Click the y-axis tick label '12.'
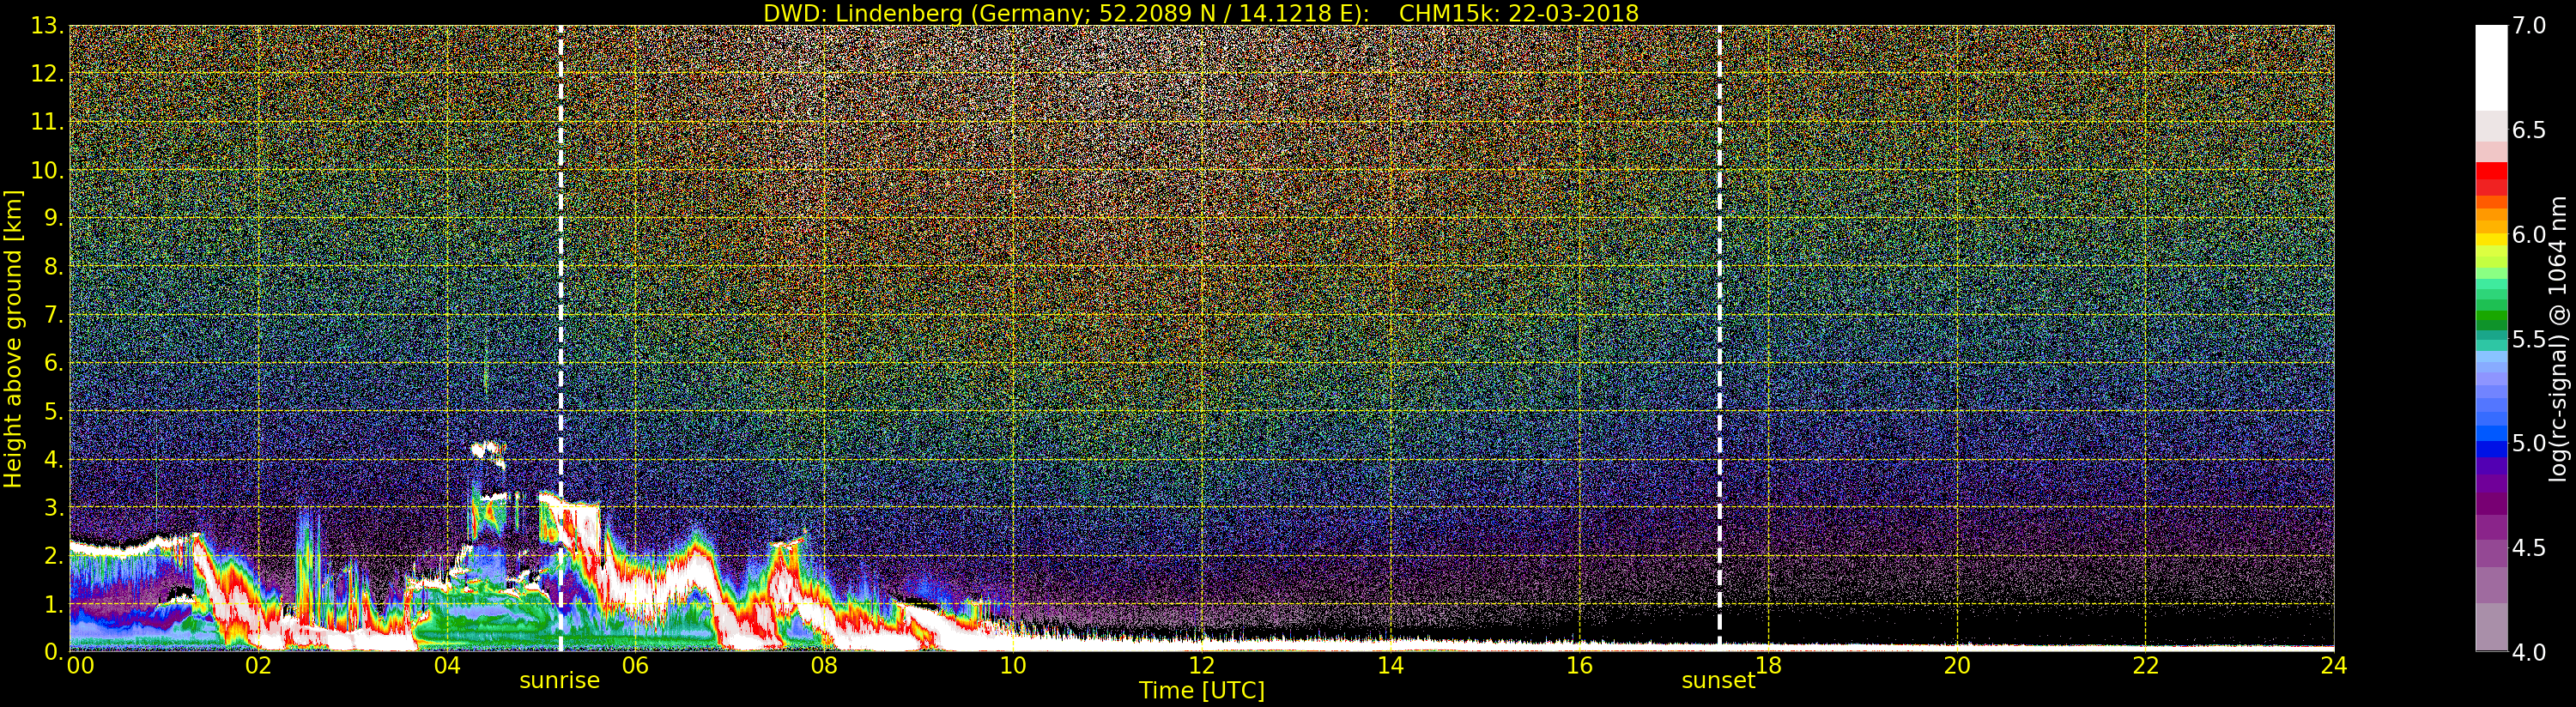 47,74
